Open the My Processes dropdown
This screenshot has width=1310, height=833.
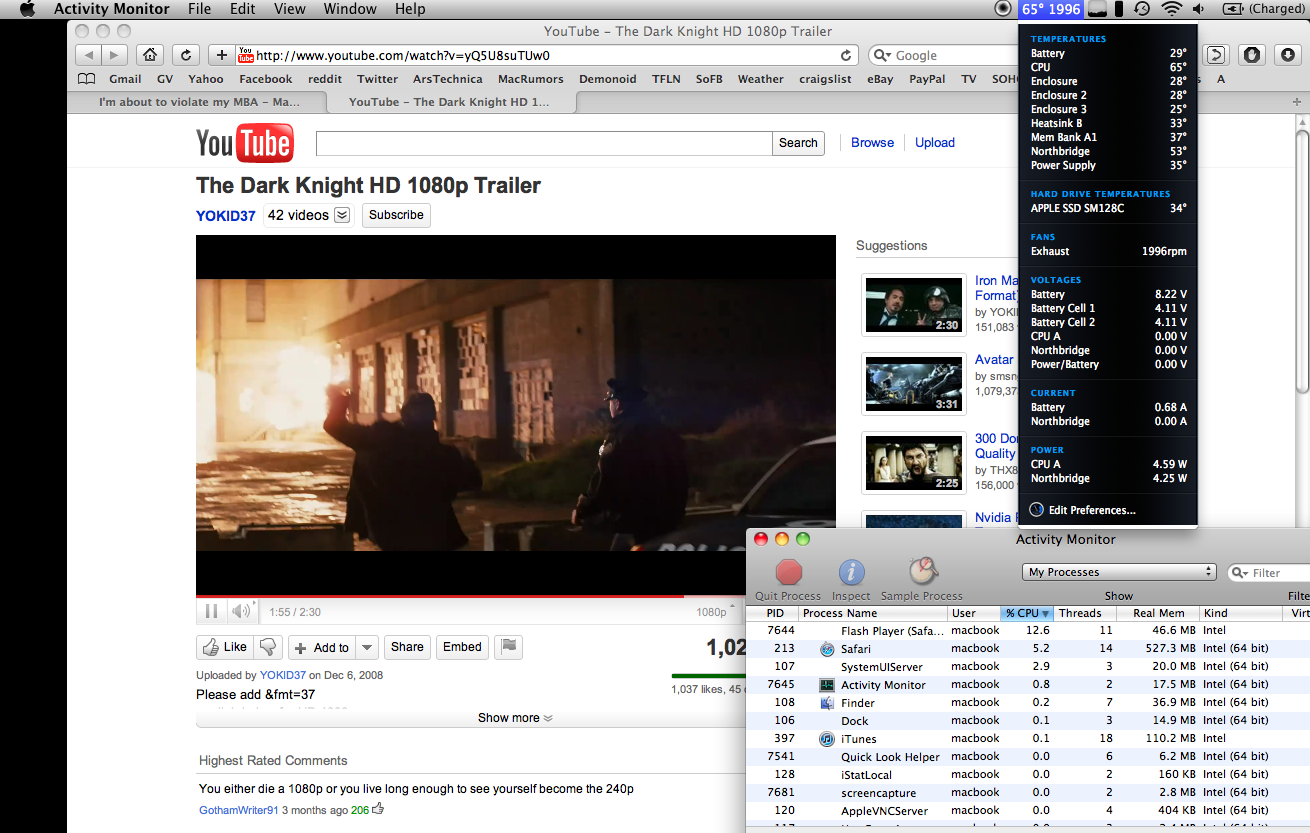click(x=1119, y=572)
